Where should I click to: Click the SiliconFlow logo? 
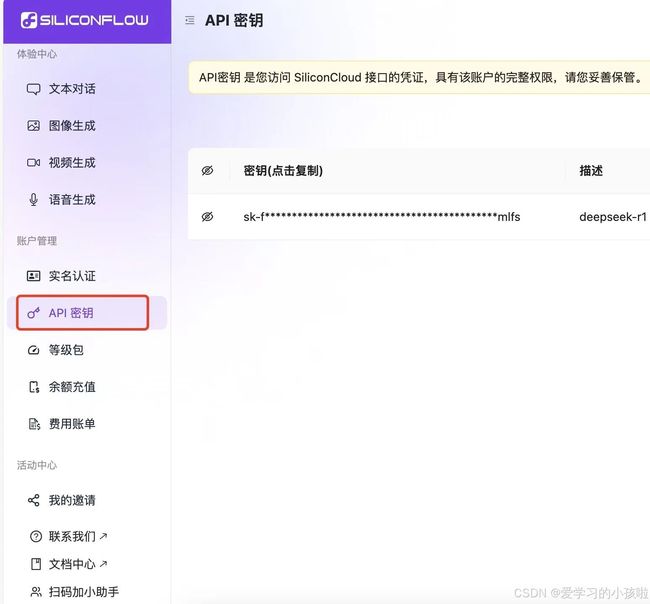point(85,20)
